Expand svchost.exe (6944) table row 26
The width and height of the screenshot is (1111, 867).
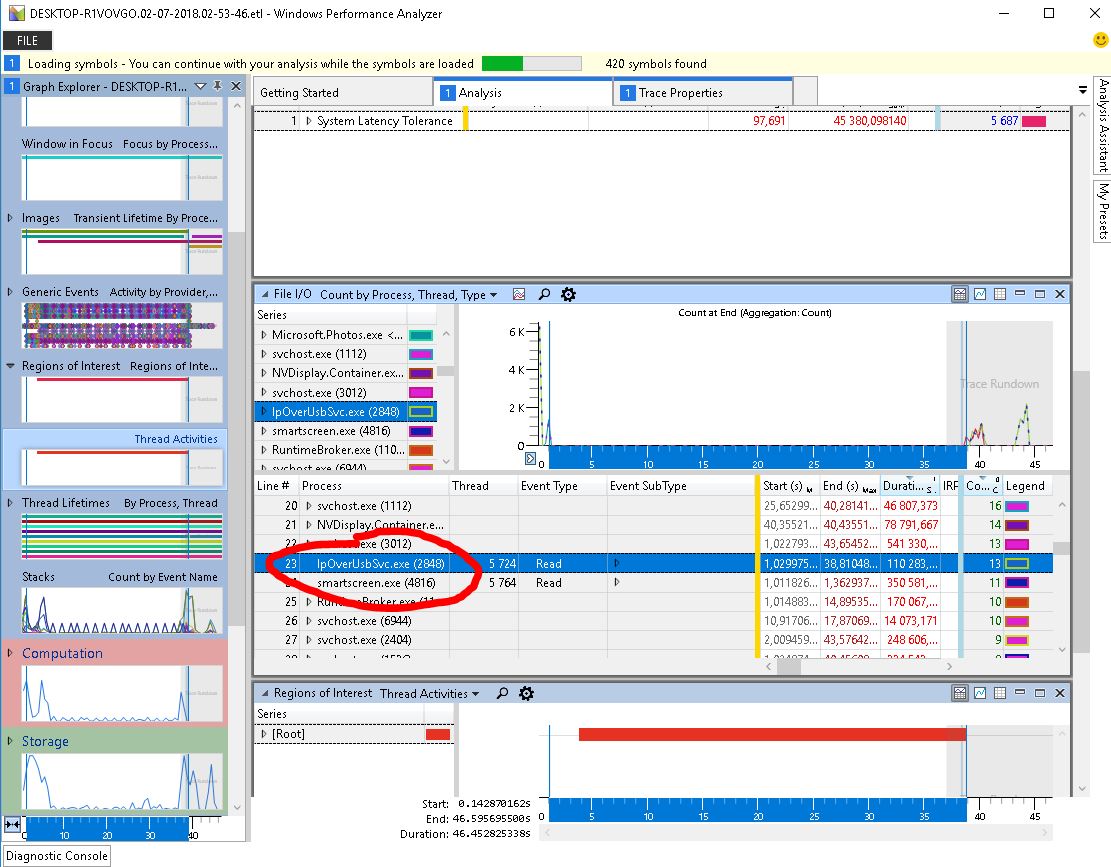tap(308, 620)
